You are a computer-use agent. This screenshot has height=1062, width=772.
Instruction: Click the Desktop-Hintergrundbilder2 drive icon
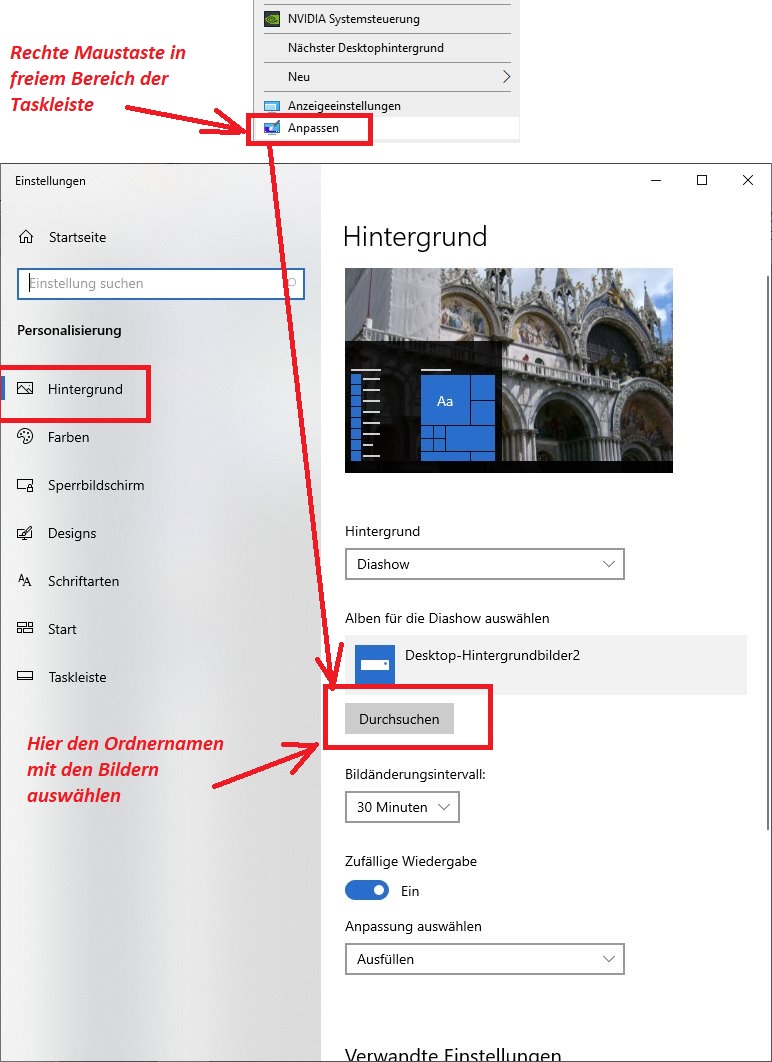pos(375,665)
